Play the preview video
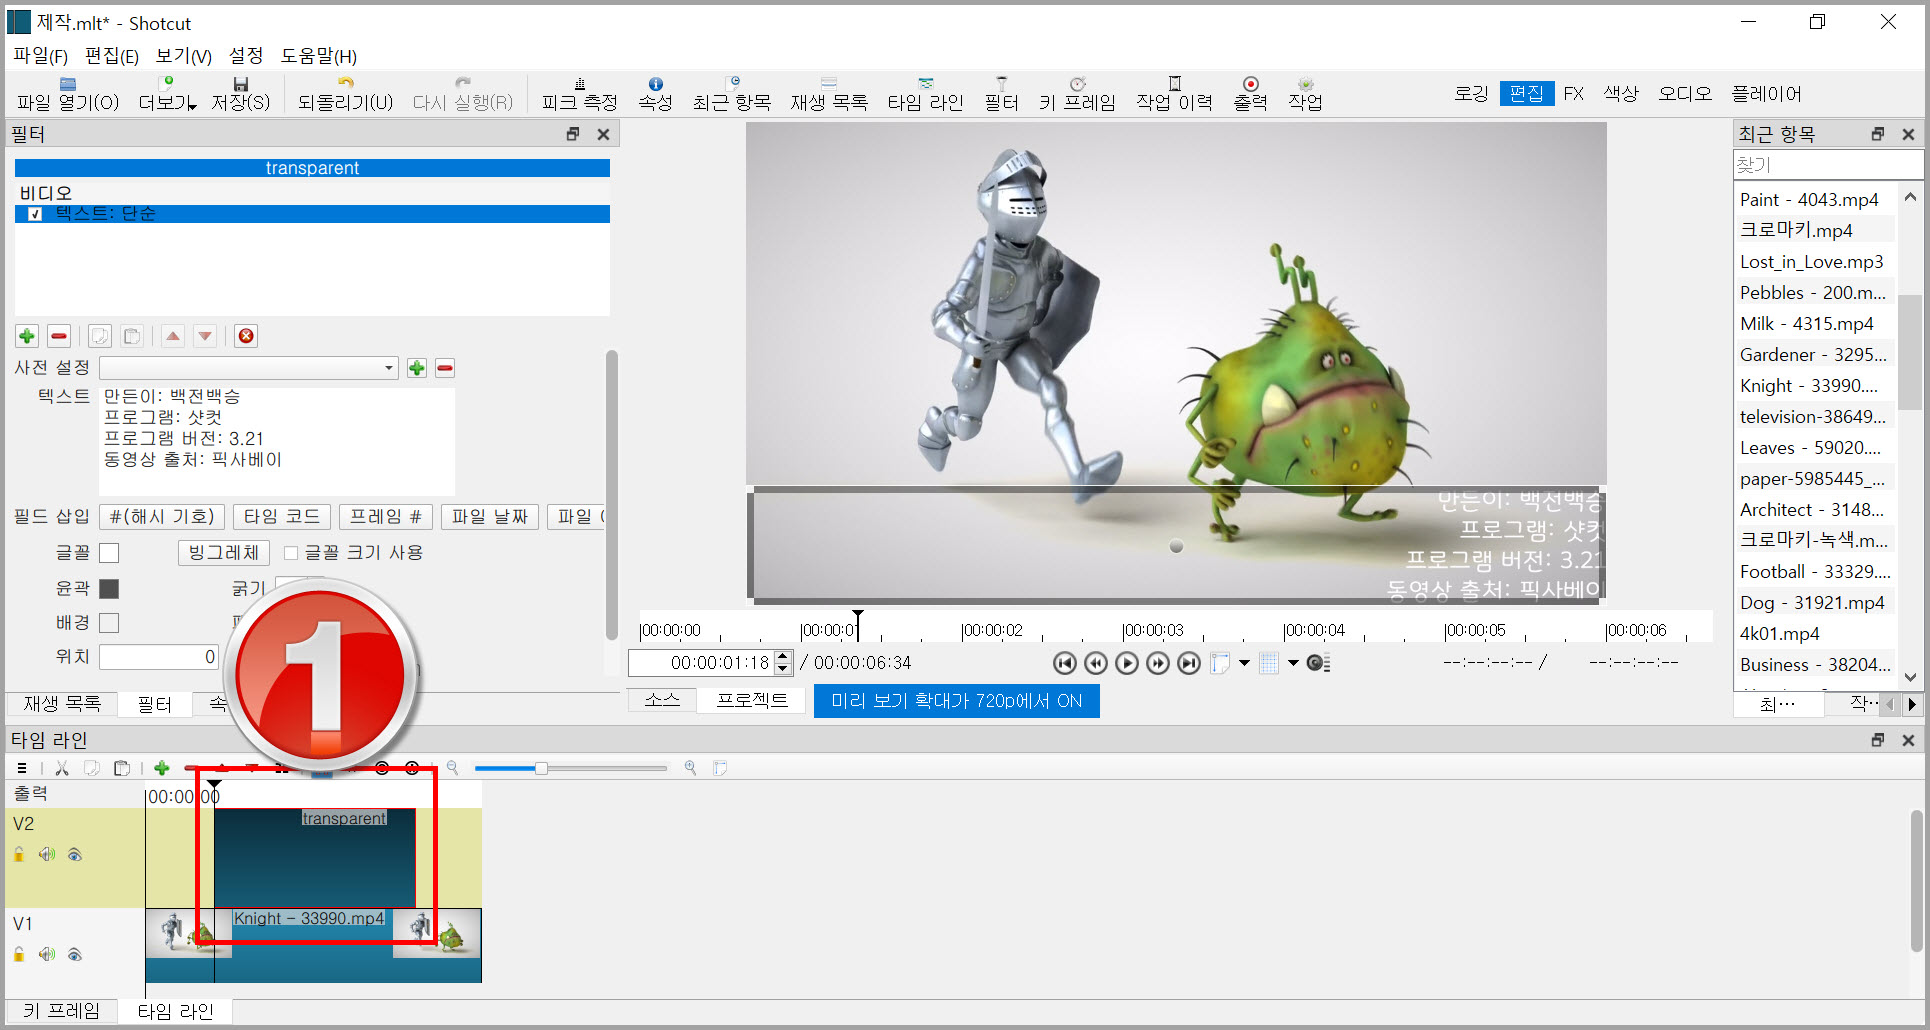The image size is (1930, 1030). tap(1127, 663)
